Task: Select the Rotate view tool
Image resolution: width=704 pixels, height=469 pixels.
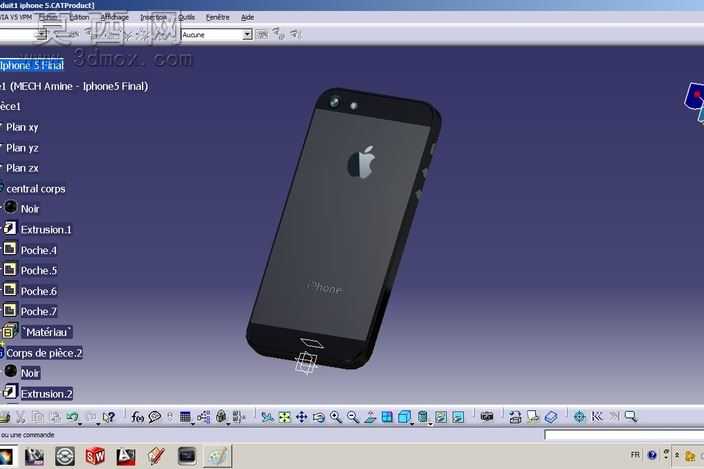Action: 319,417
